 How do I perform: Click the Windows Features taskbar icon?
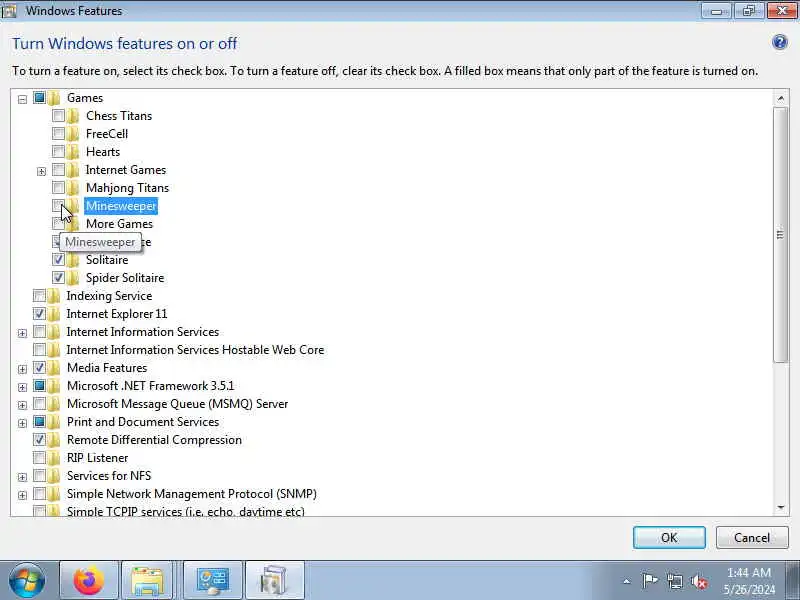coord(274,580)
